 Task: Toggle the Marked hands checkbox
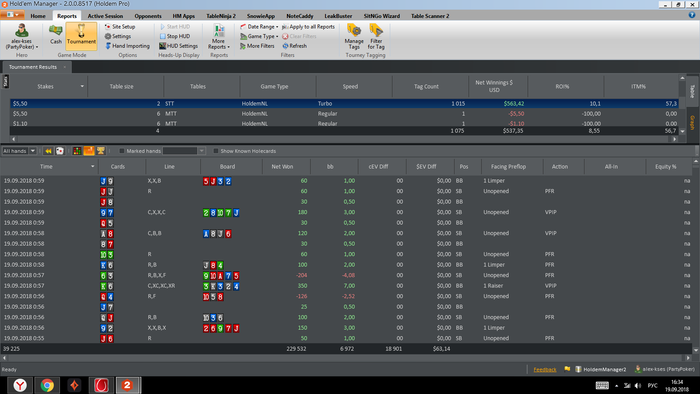[x=121, y=151]
